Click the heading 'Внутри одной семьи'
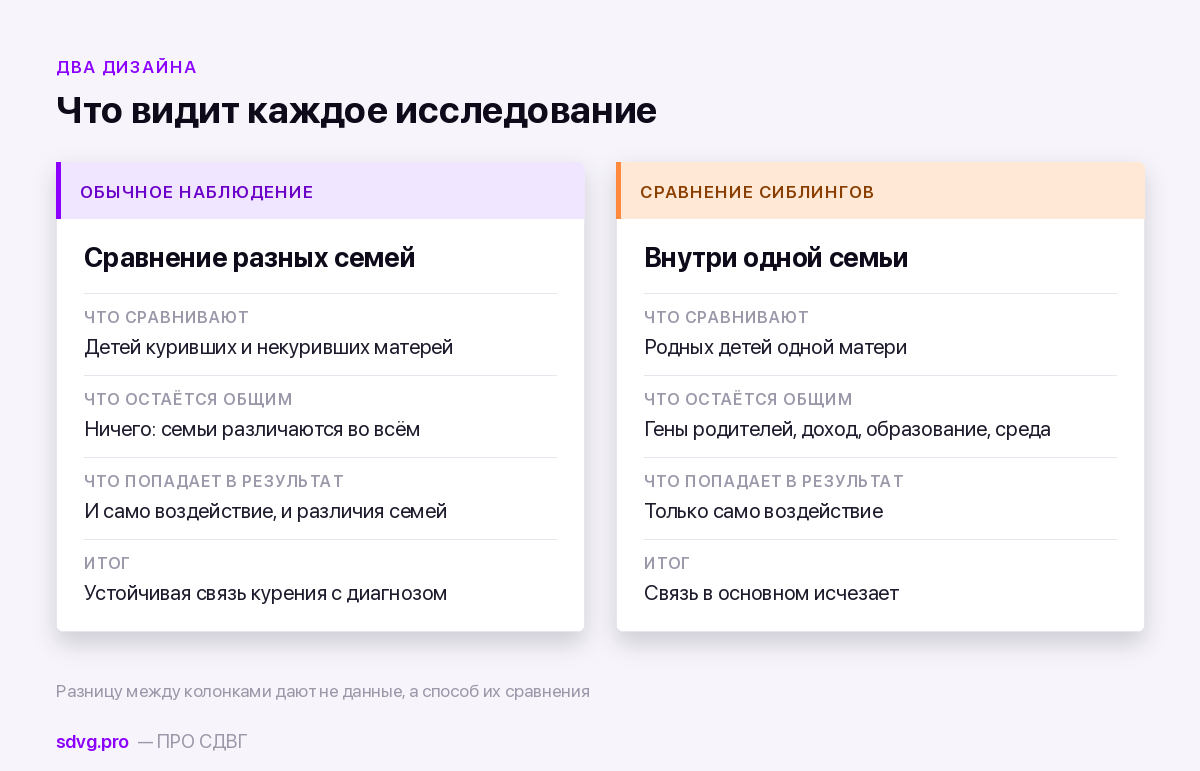The width and height of the screenshot is (1200, 771). (776, 258)
